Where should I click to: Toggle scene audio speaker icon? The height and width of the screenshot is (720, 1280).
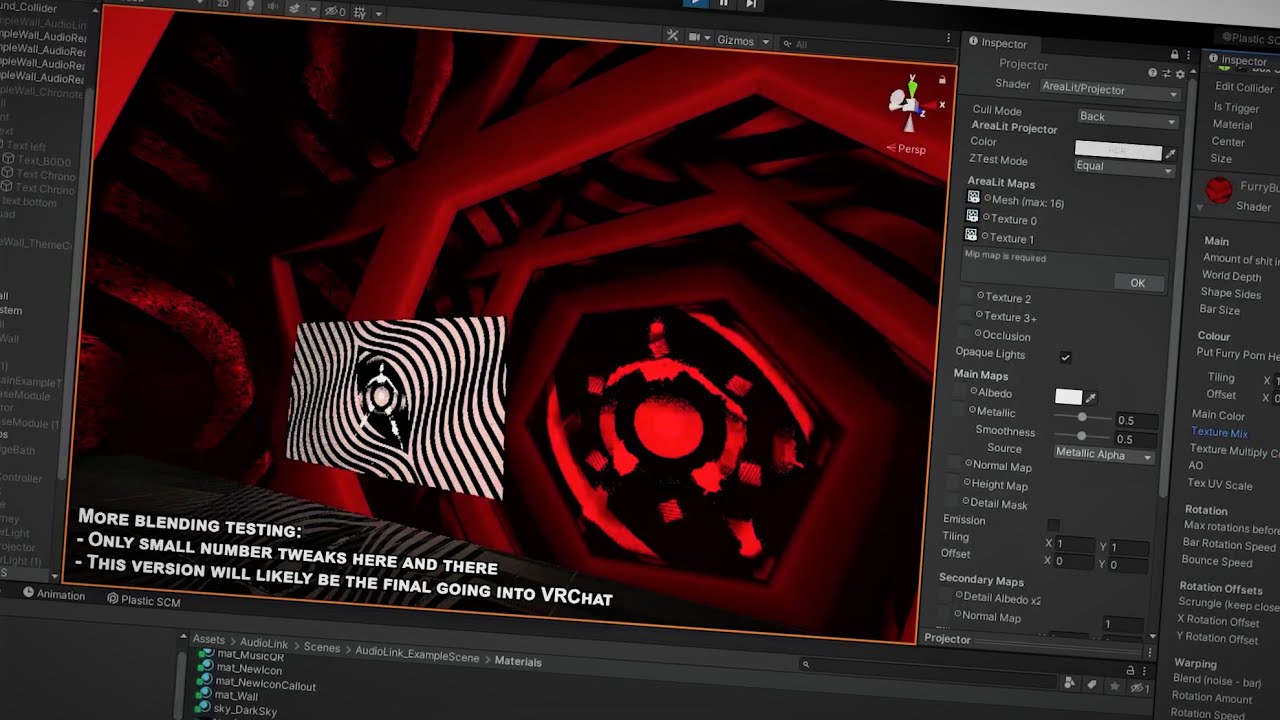point(273,7)
